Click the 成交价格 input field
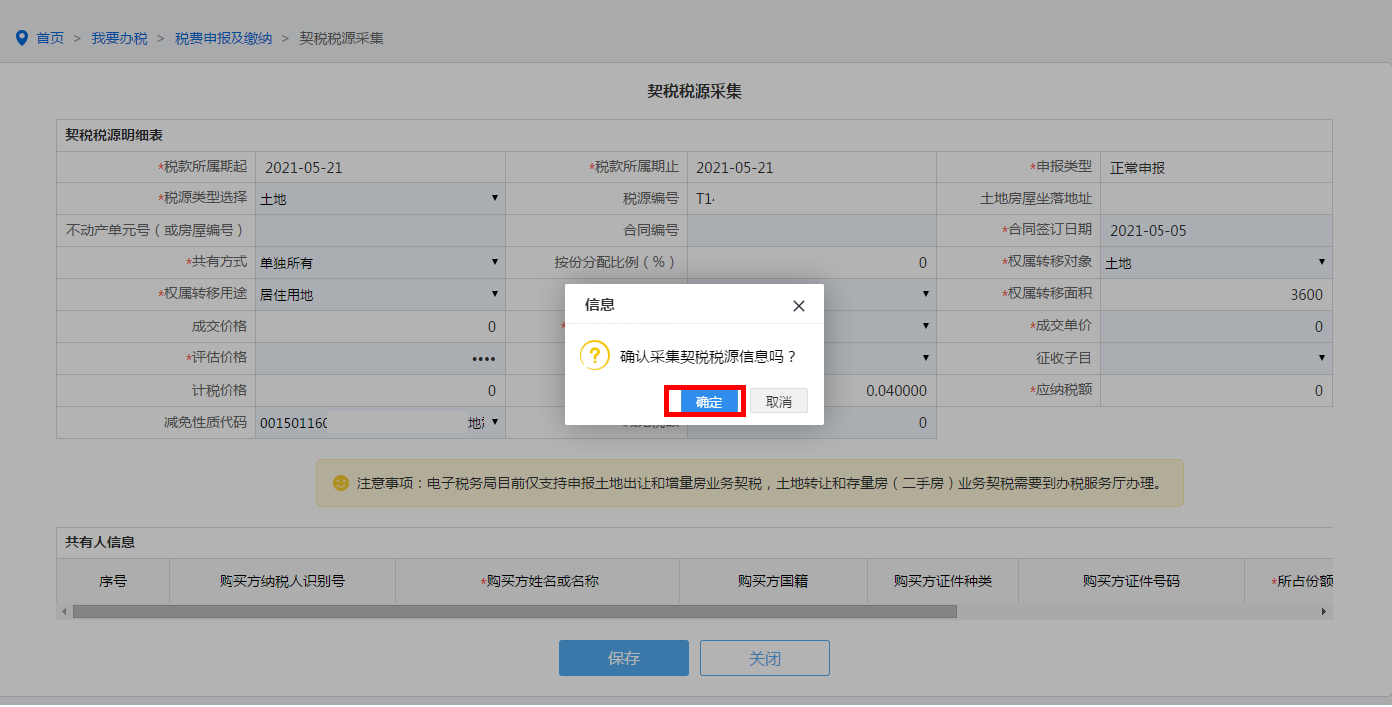 pos(380,327)
